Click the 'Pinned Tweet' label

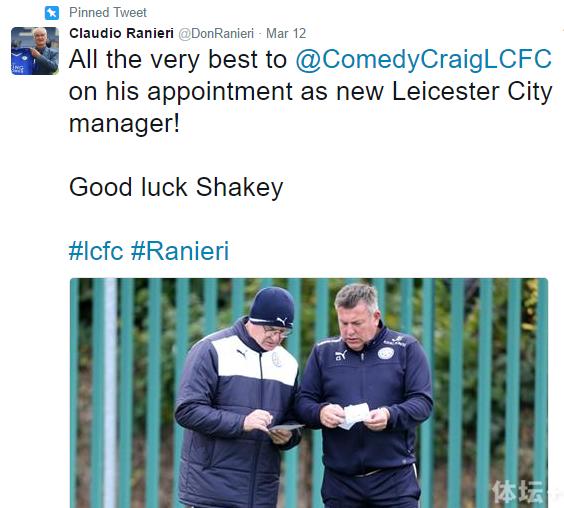(108, 13)
